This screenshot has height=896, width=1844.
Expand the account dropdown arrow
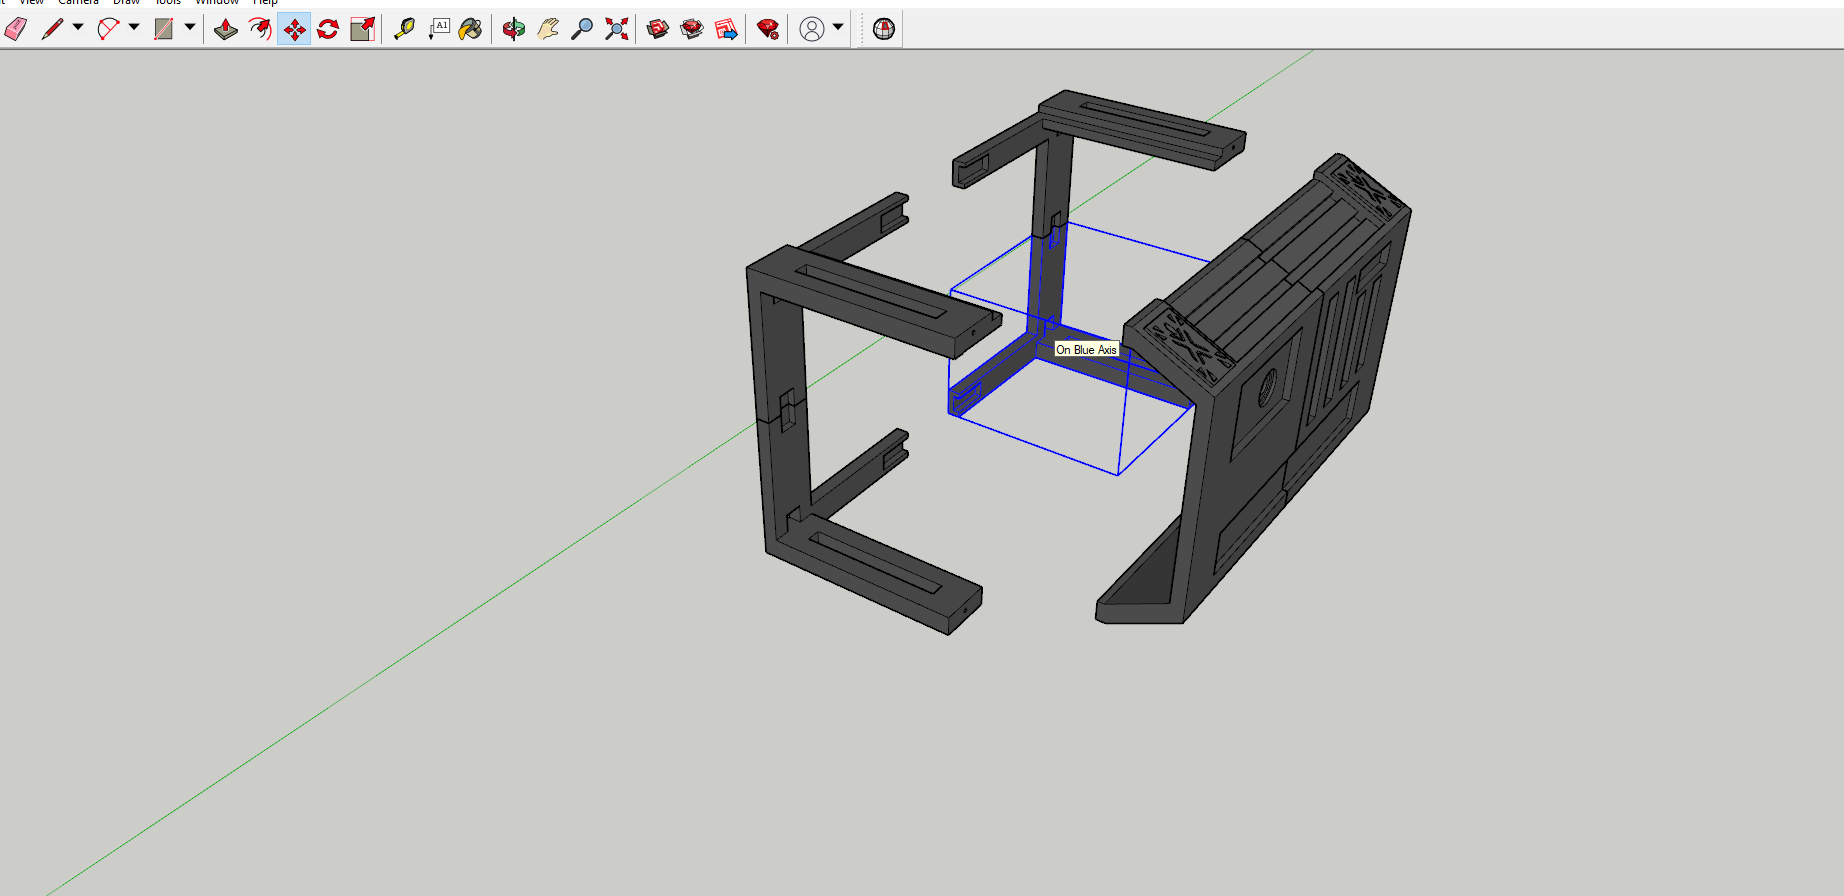pyautogui.click(x=838, y=27)
